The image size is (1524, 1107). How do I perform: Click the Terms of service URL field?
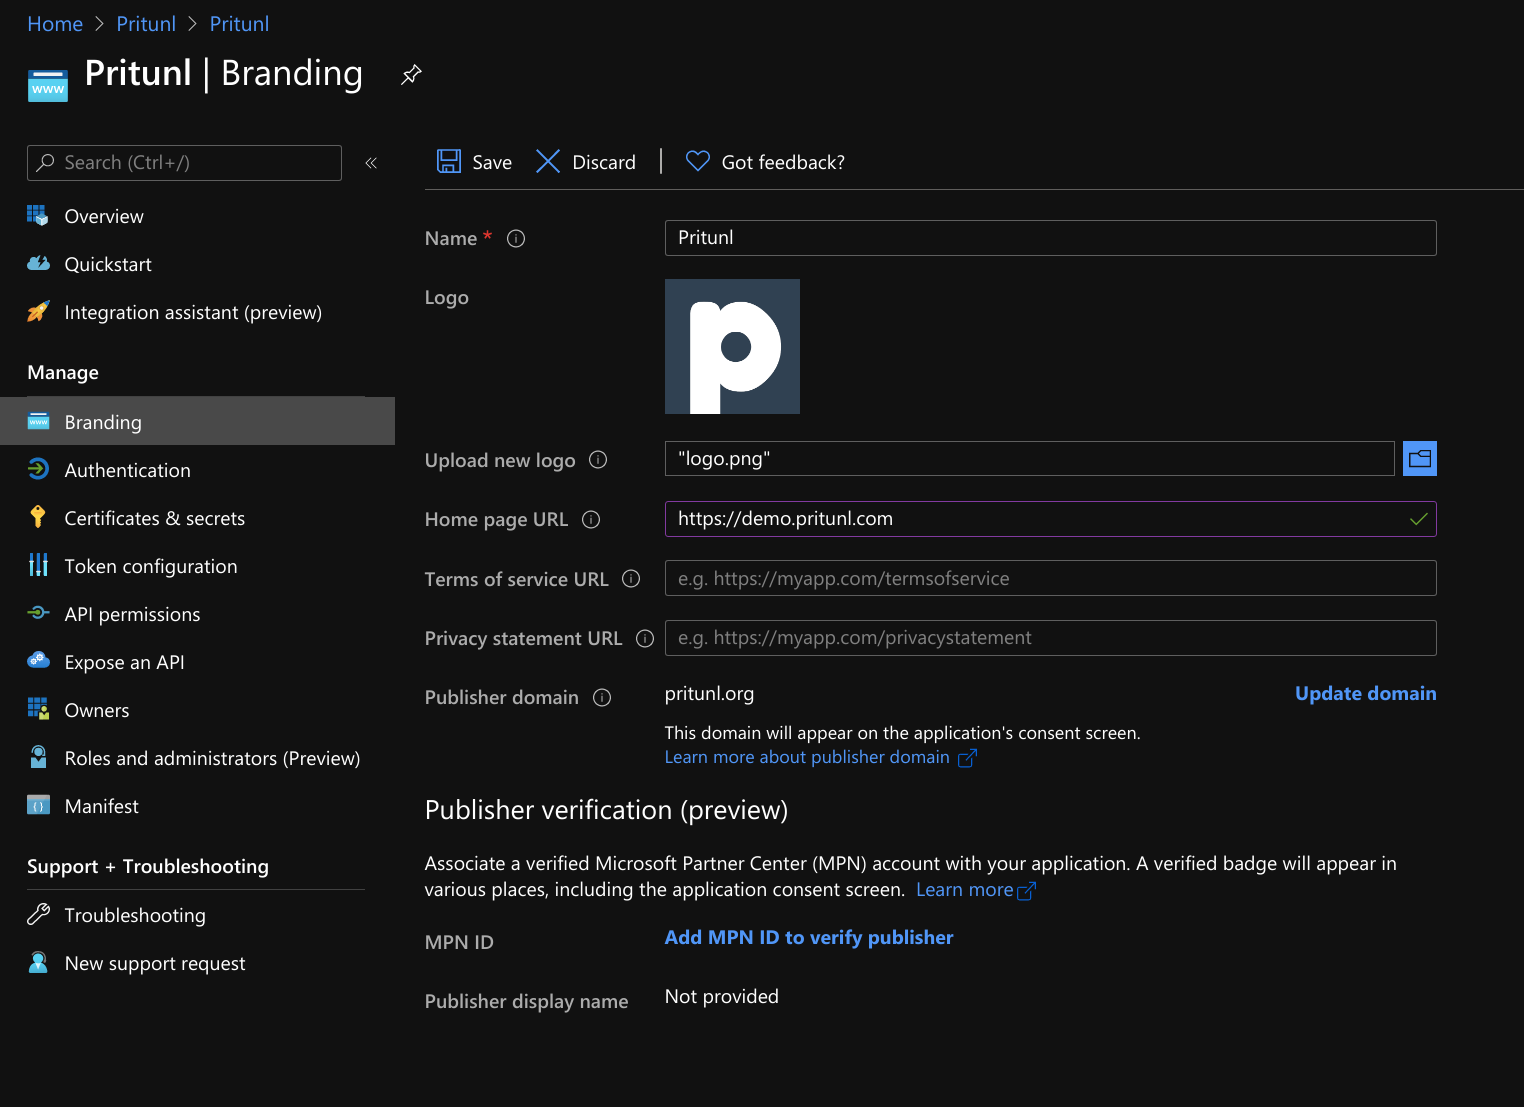click(x=1050, y=579)
